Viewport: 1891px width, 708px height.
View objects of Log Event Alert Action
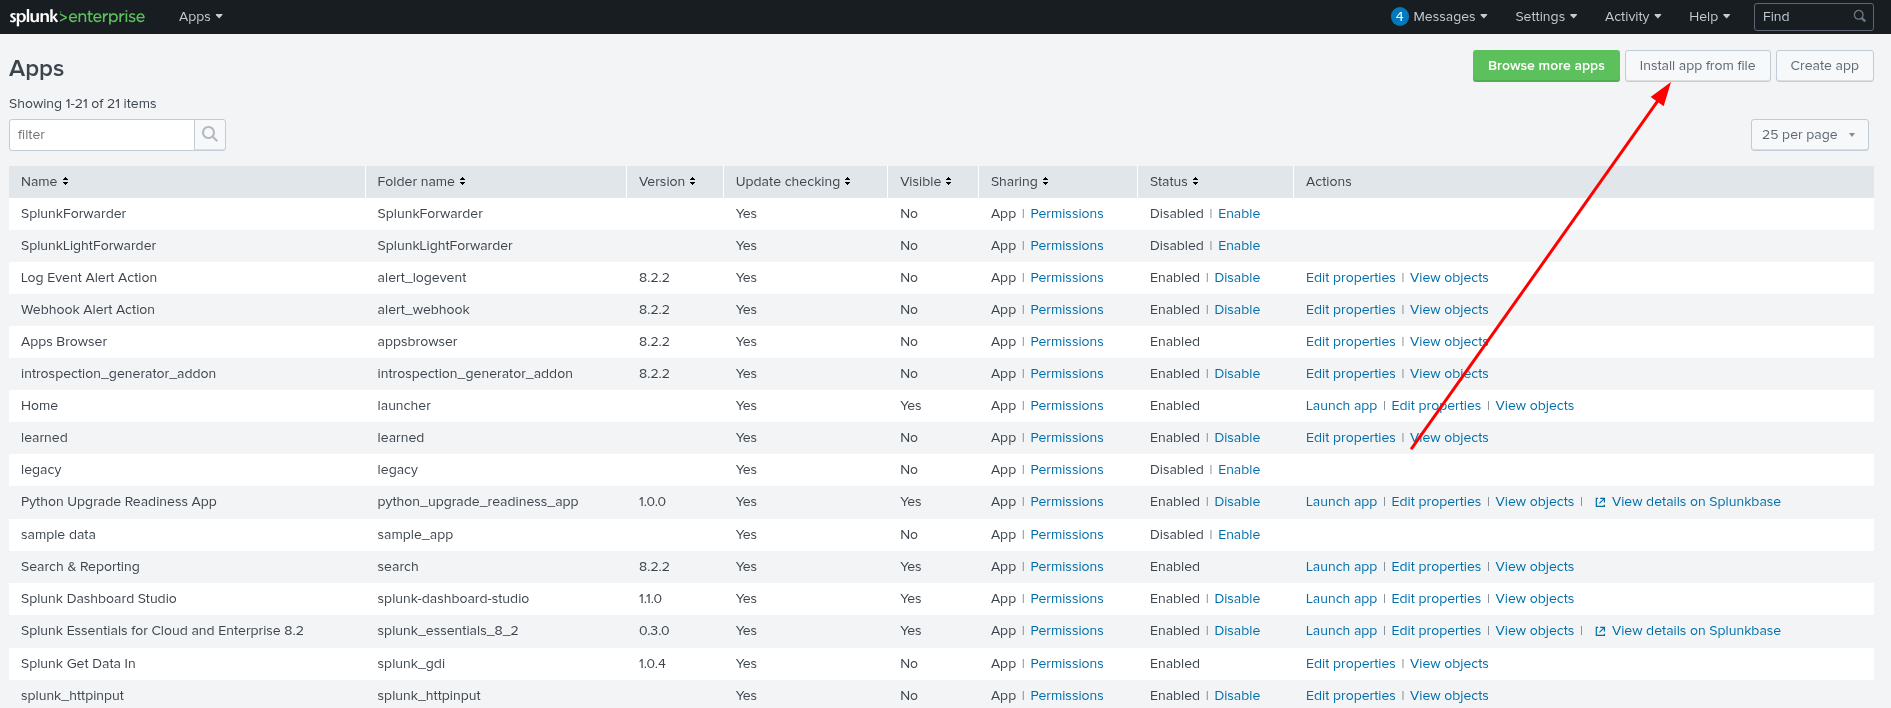pyautogui.click(x=1449, y=278)
